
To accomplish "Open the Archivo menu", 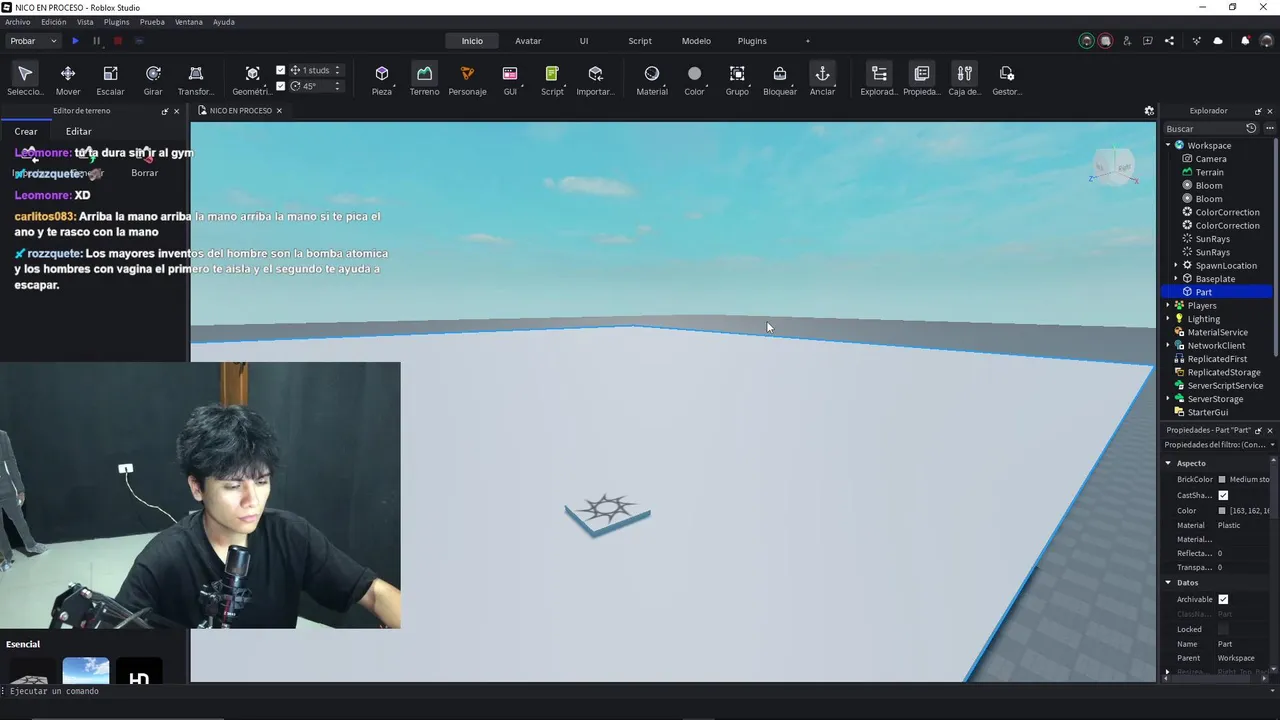I will [17, 22].
